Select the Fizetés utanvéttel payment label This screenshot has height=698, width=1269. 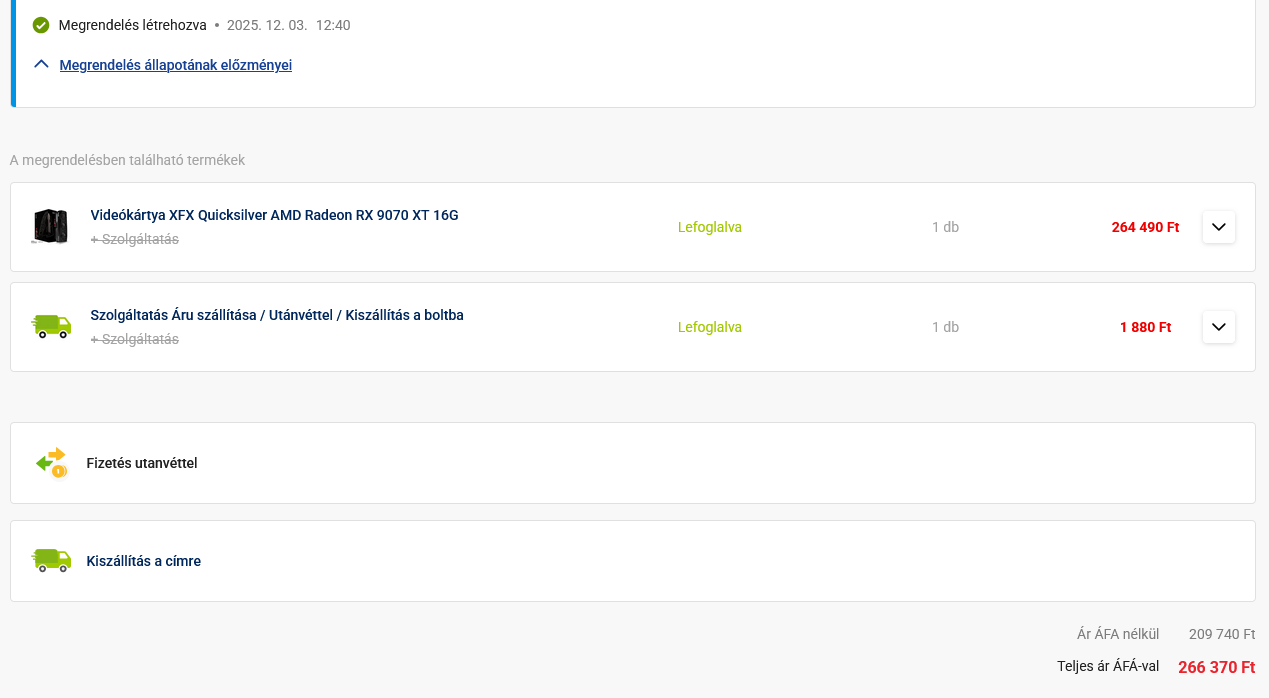(x=142, y=463)
